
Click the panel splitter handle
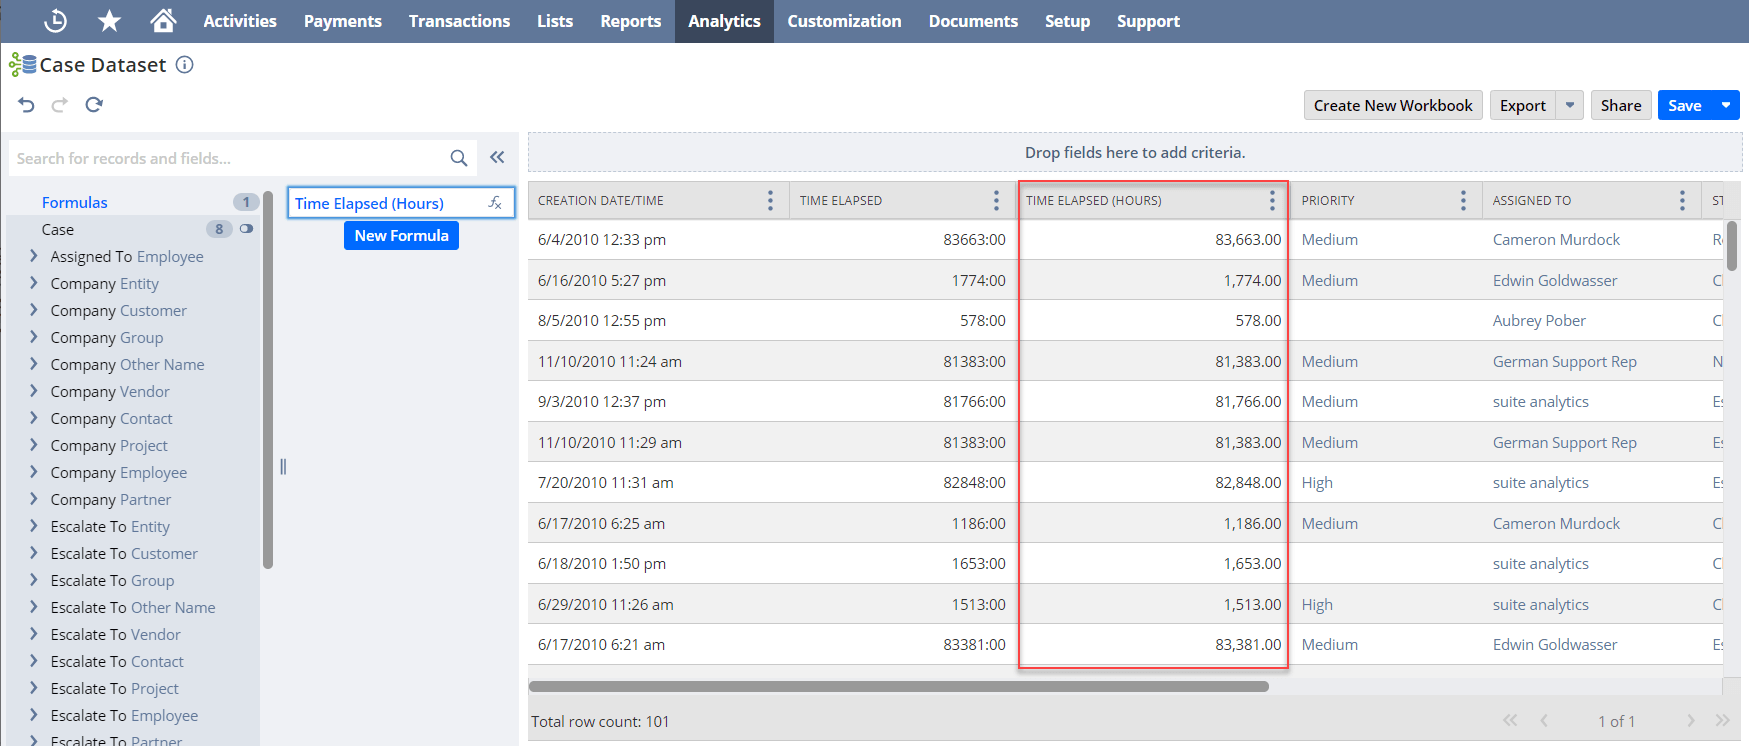[283, 467]
